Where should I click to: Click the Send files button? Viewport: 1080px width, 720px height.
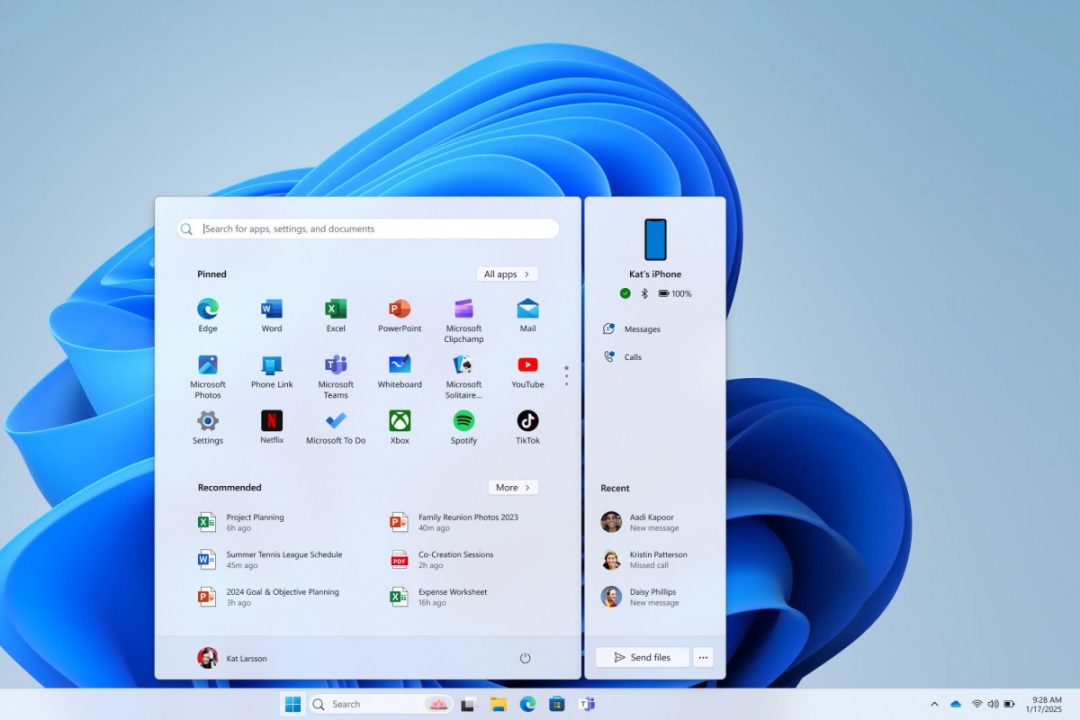point(642,657)
